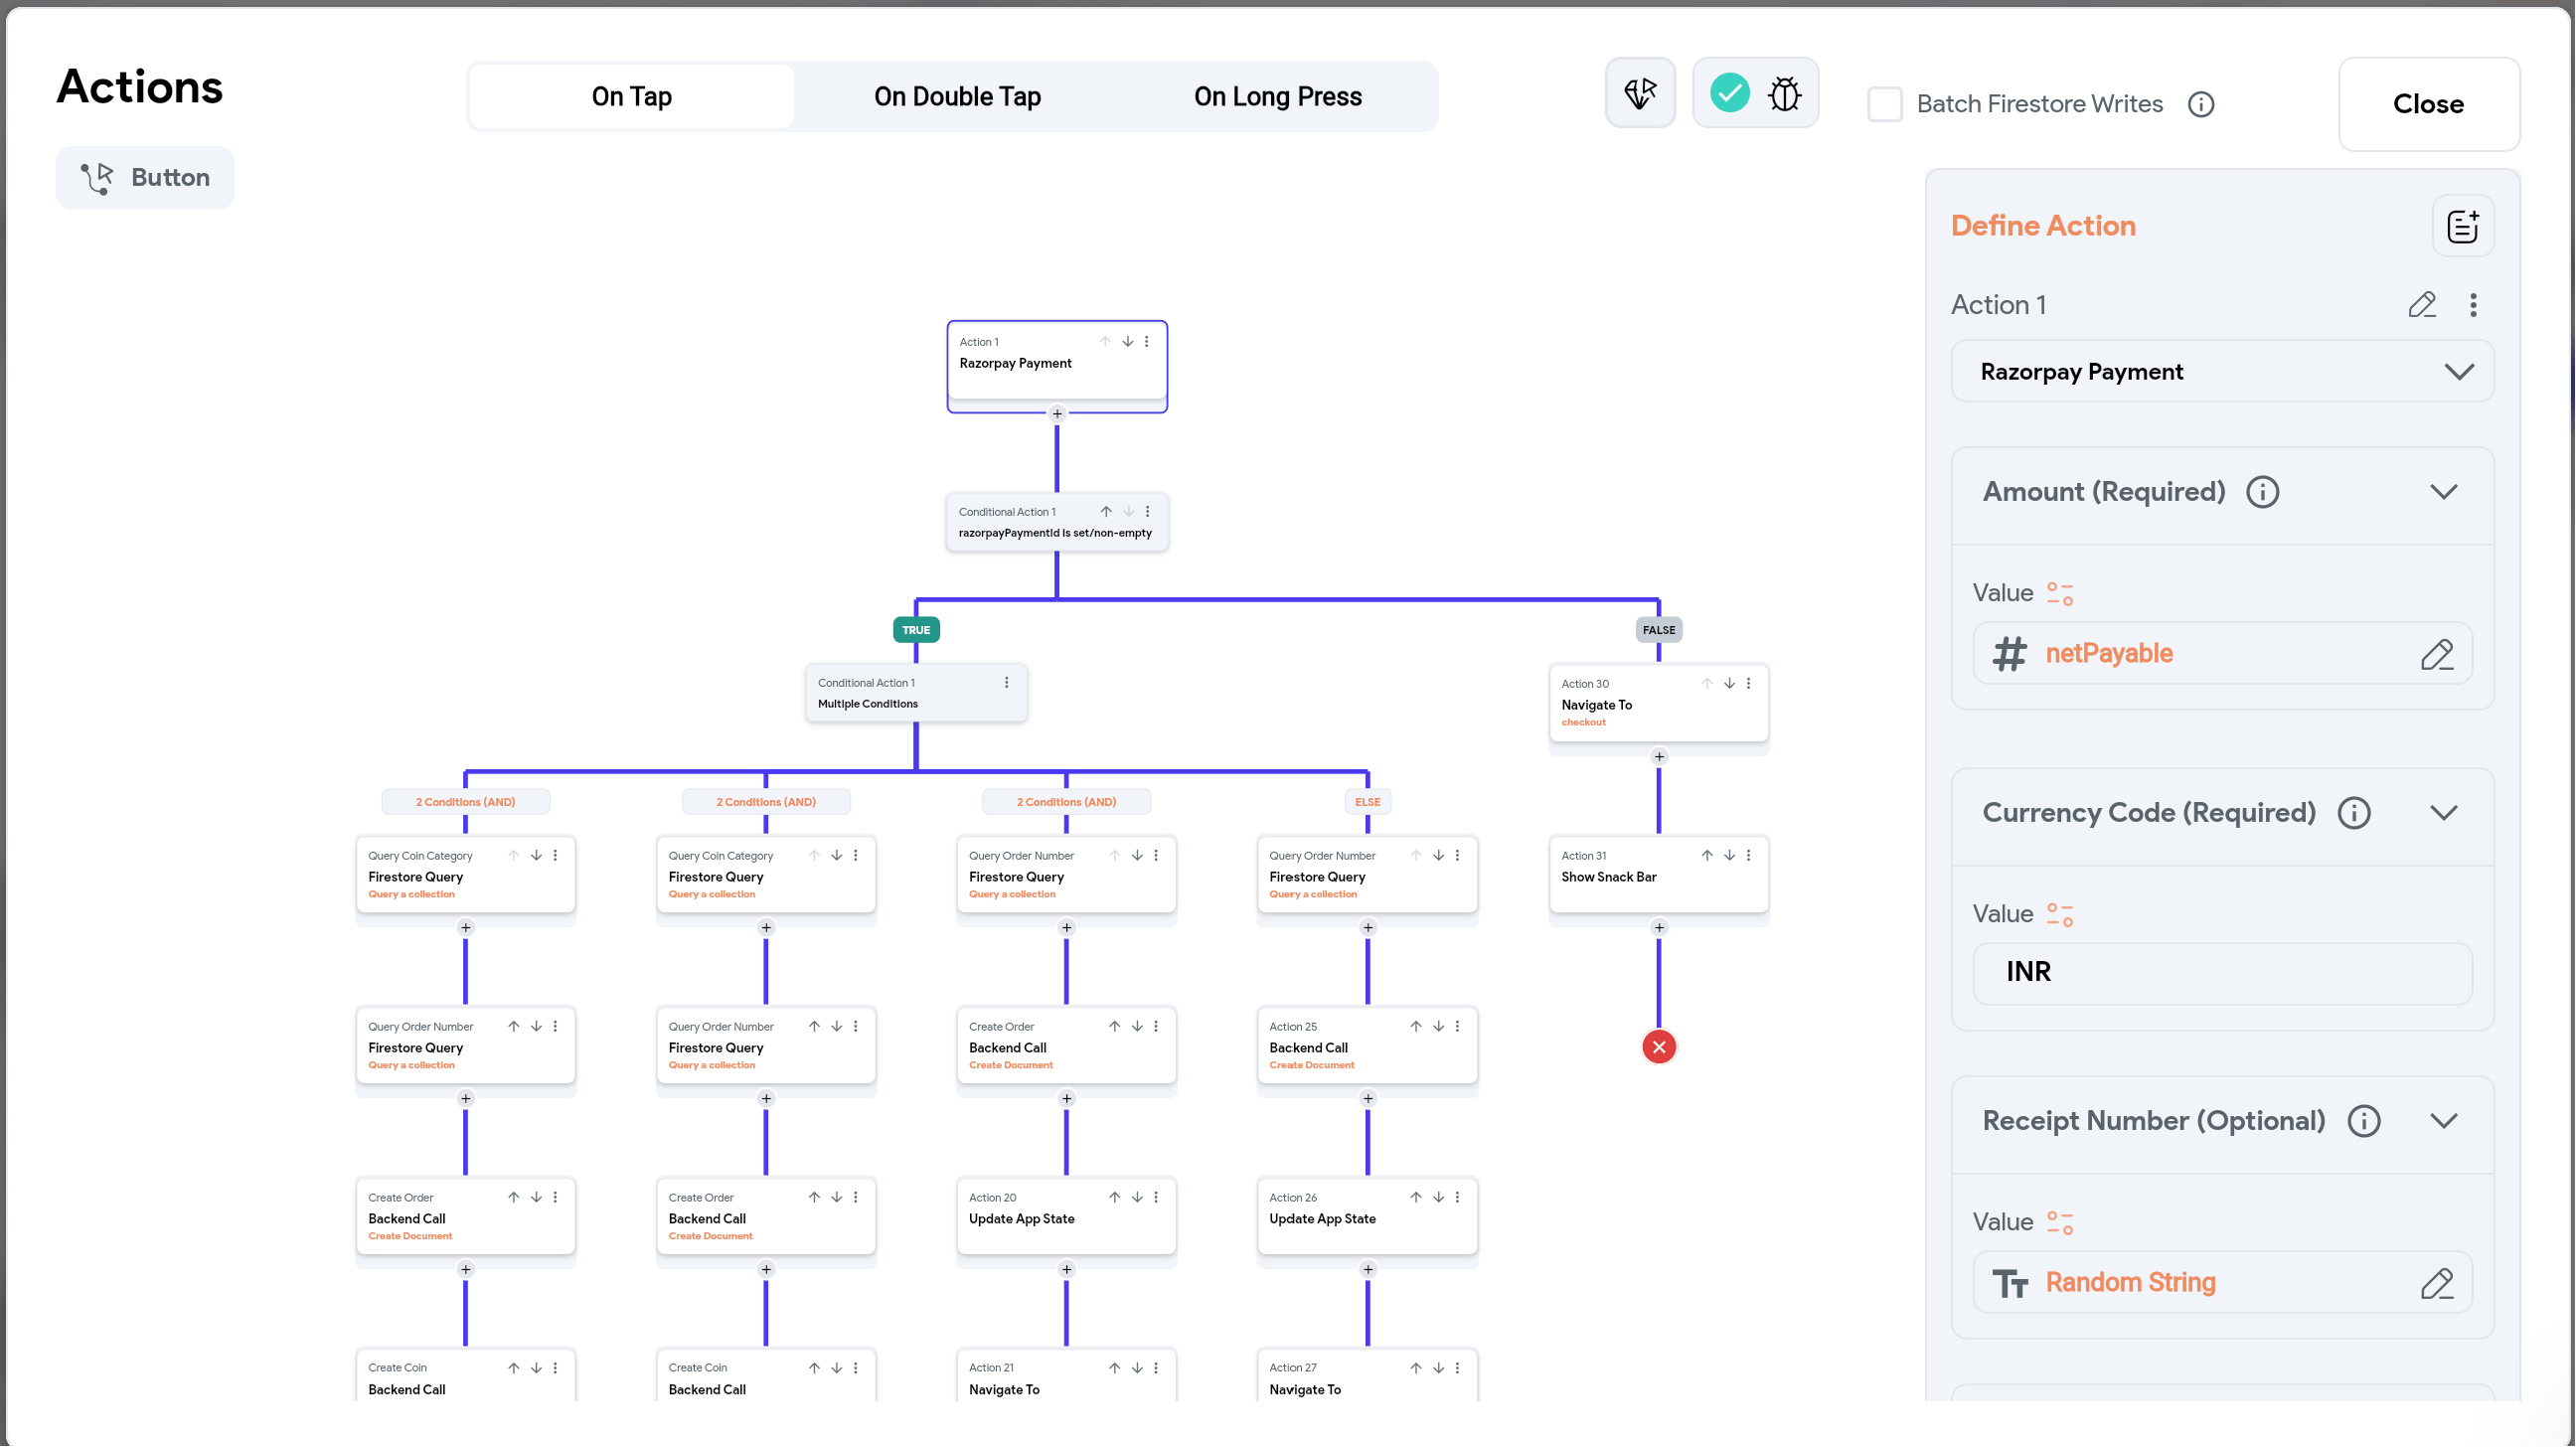Open the three-dot menu beside Action 1 title
Screen dimensions: 2576x1447
click(x=2473, y=305)
